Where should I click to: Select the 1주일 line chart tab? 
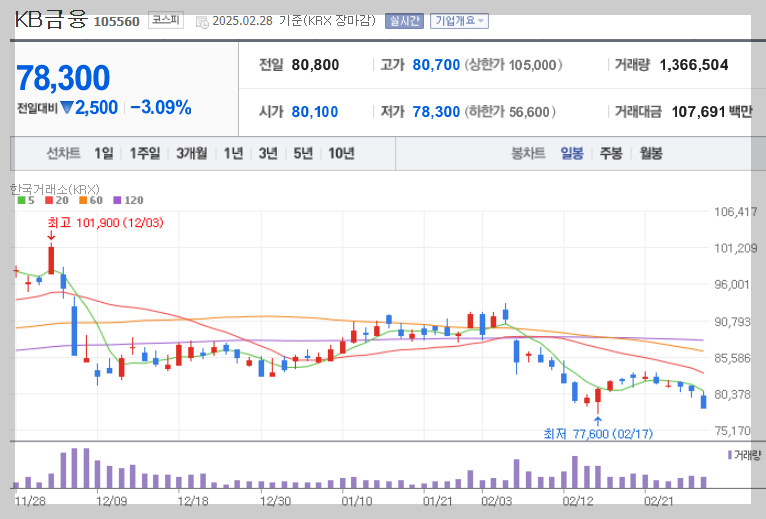(145, 153)
